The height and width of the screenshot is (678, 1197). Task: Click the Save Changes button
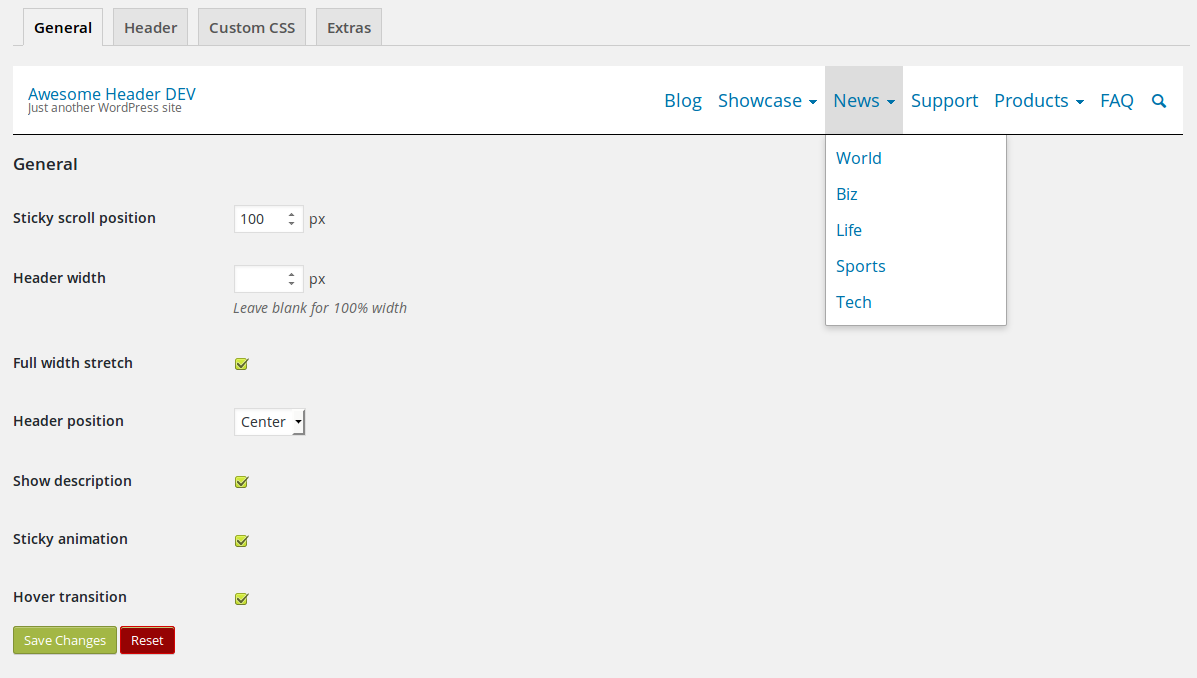[x=65, y=641]
